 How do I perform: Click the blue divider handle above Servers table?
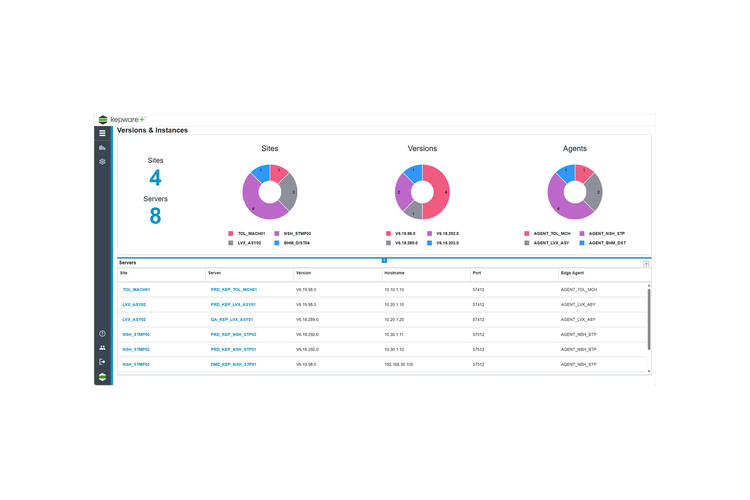pos(384,260)
